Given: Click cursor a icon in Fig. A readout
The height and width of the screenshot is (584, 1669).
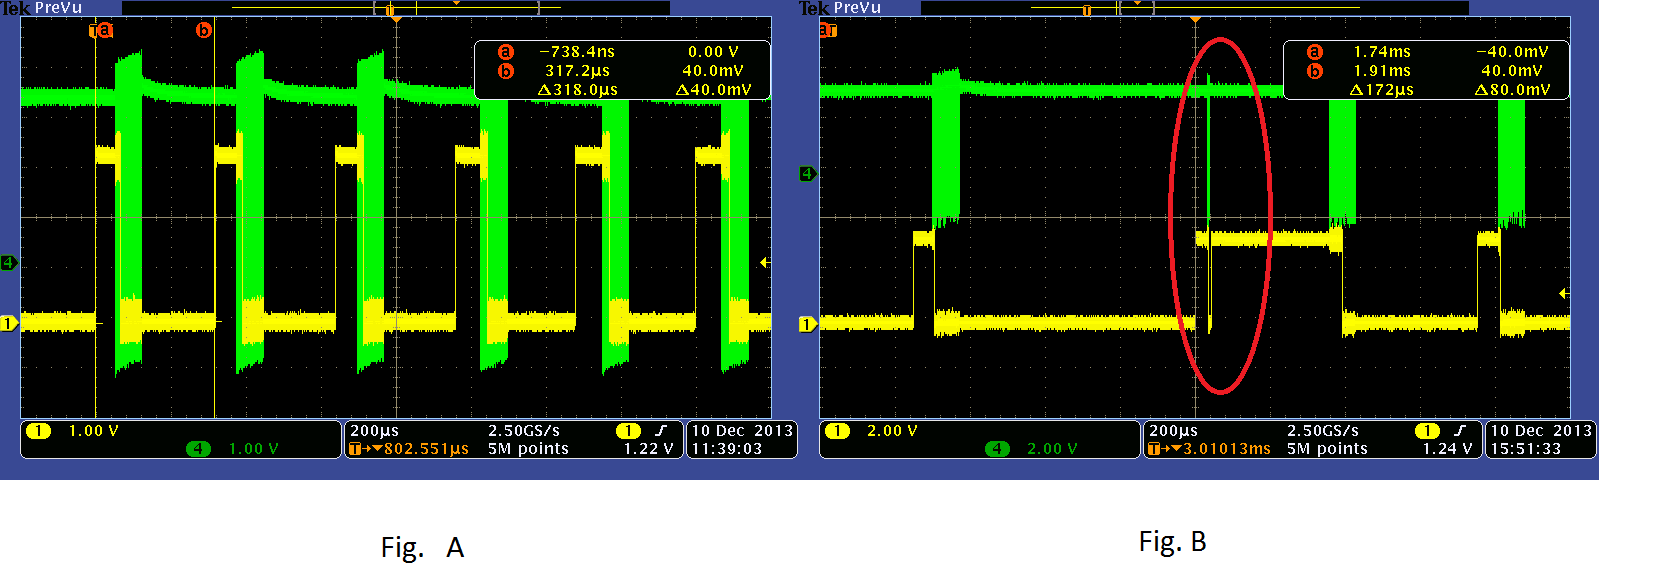Looking at the screenshot, I should tap(505, 52).
